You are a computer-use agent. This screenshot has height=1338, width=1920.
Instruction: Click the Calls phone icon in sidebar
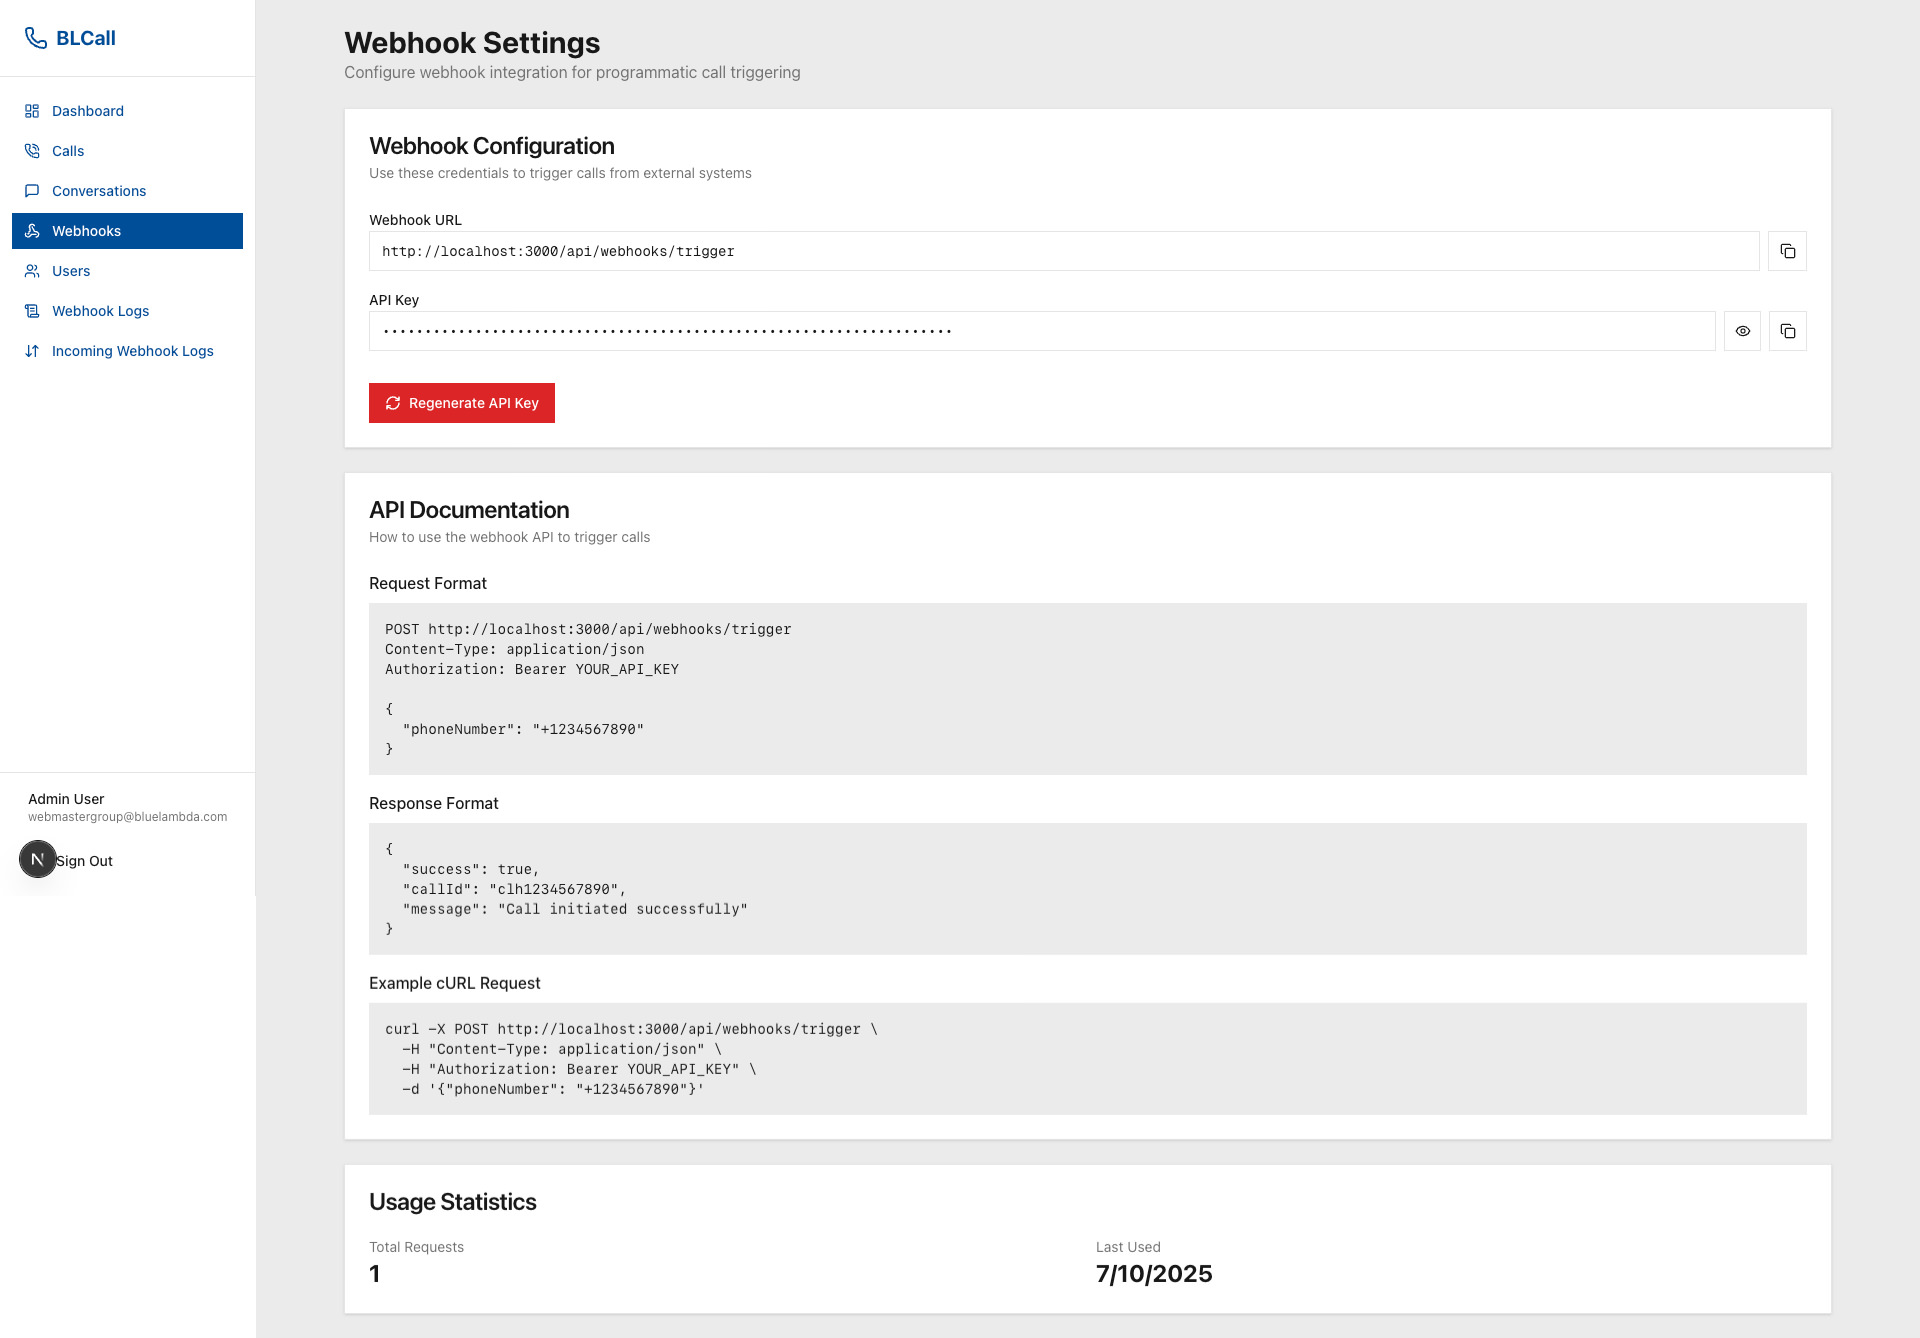coord(32,151)
